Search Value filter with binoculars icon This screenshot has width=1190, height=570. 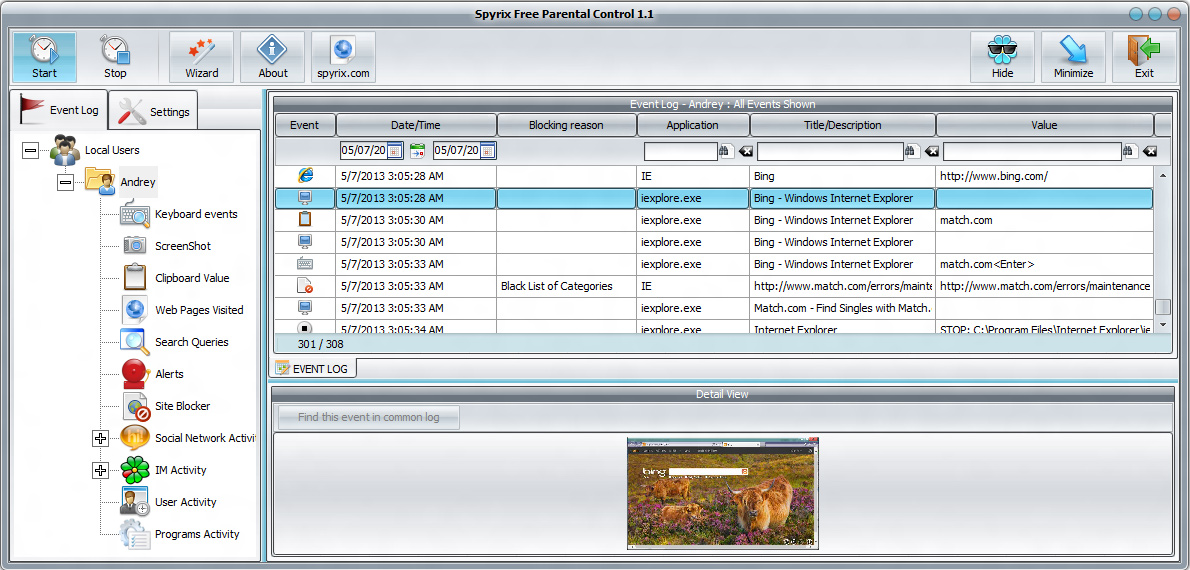1129,151
